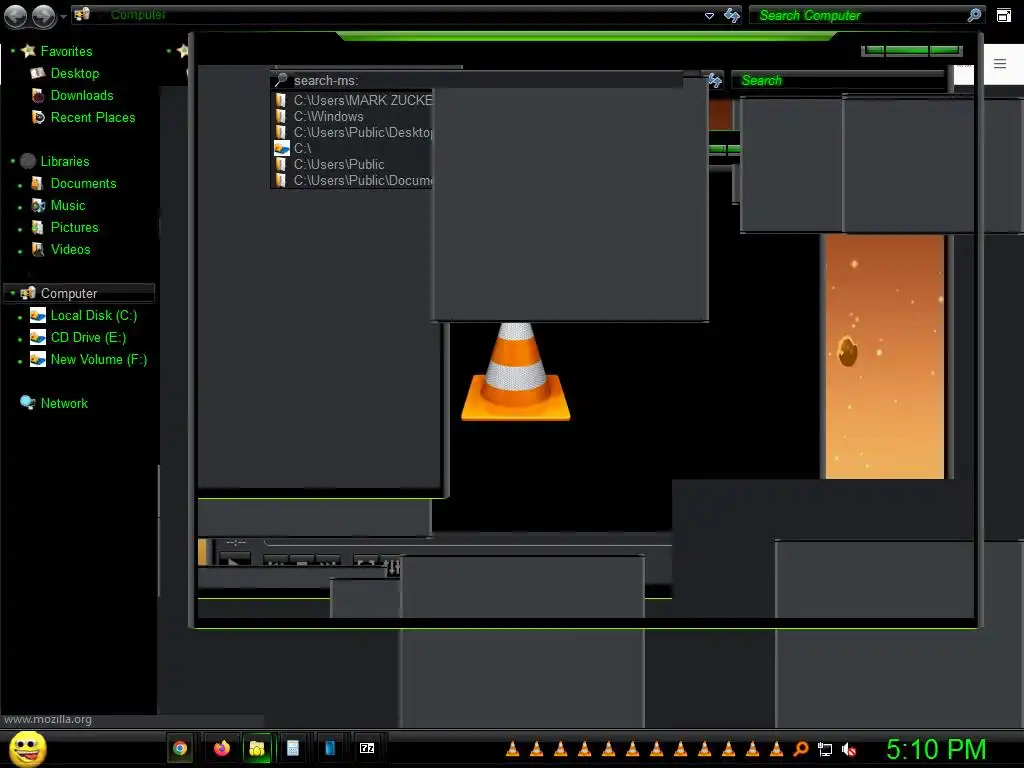
Task: Click the Music library icon
Action: pos(38,206)
